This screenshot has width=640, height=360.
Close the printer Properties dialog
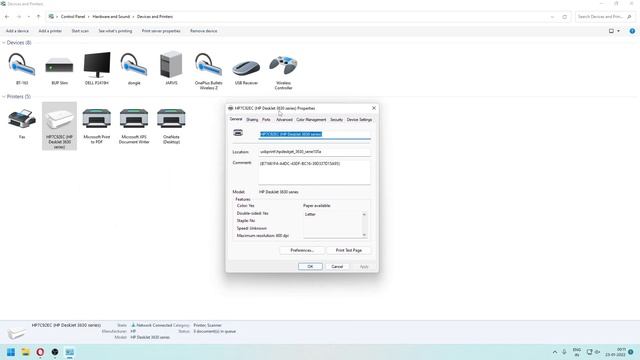[373, 108]
